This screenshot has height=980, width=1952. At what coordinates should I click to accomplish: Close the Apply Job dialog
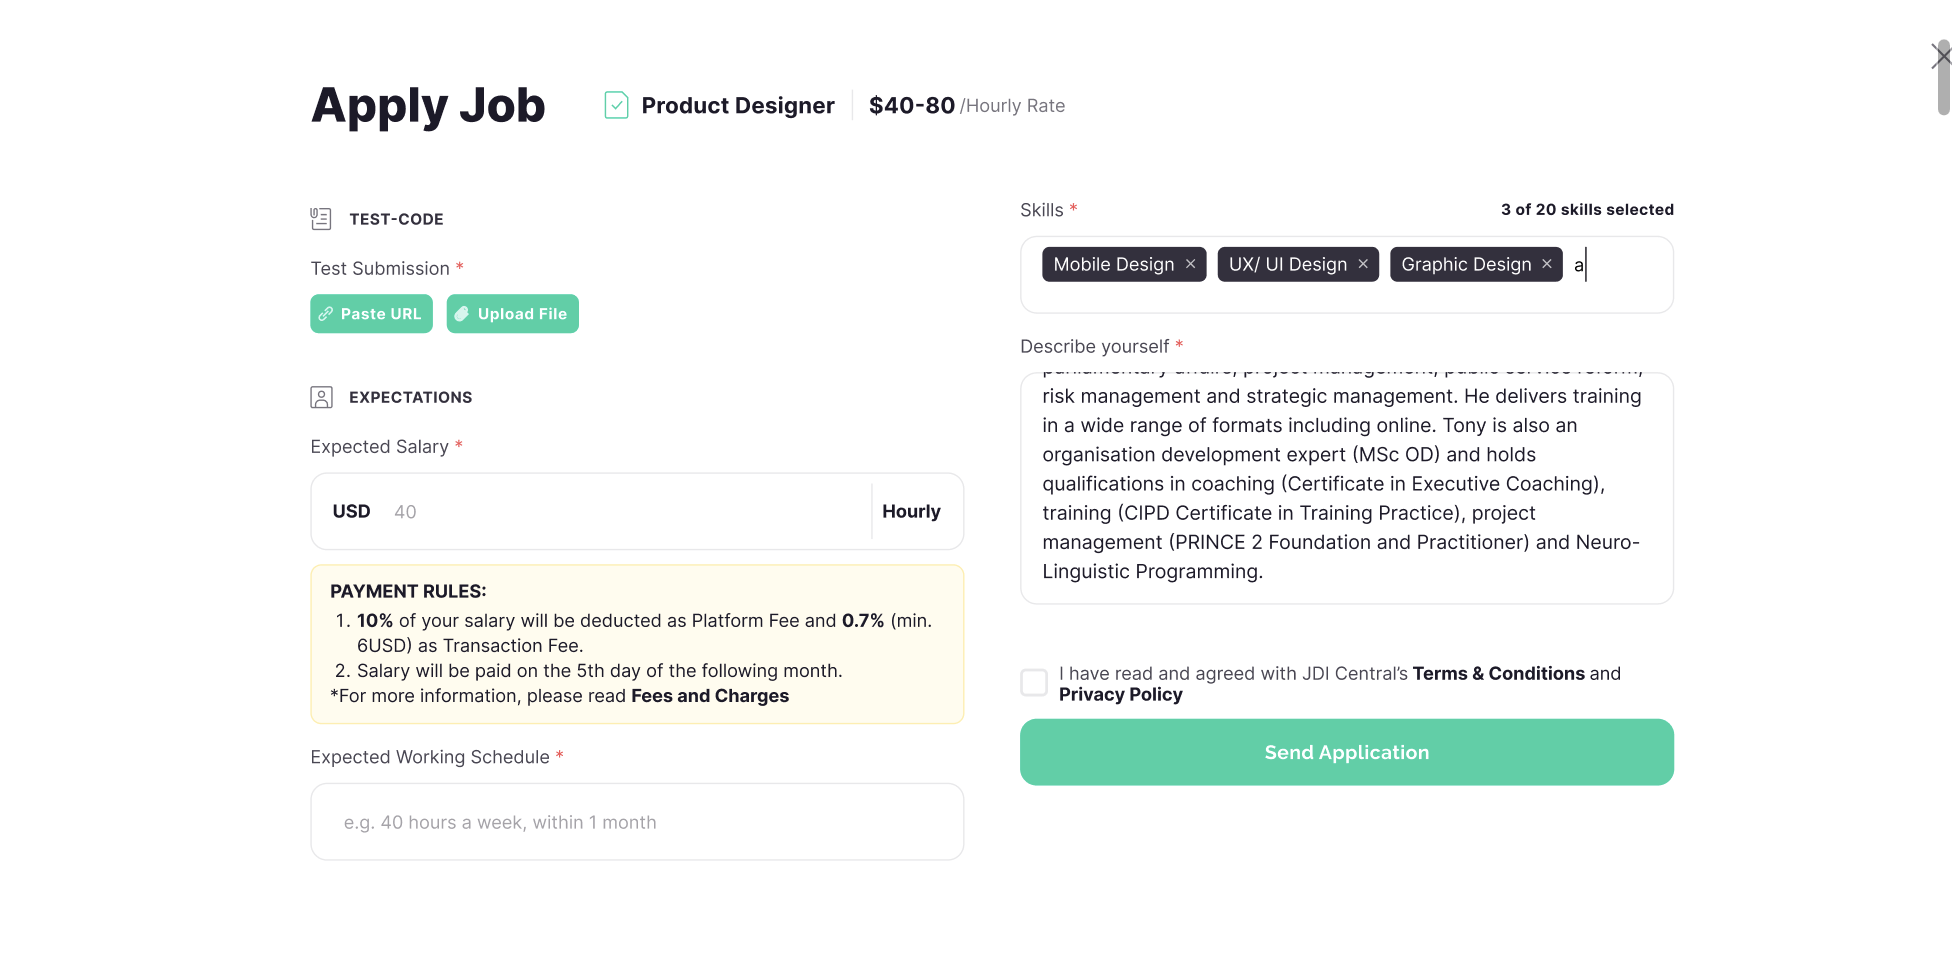pos(1940,56)
